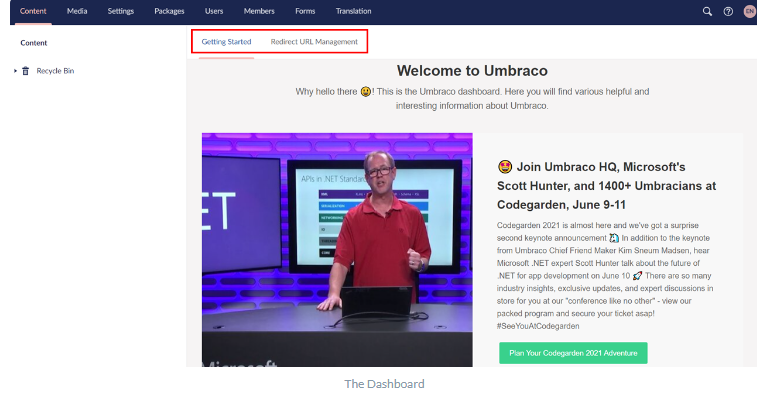Click the #SeeYouAtCodegarden hashtag text
This screenshot has height=402, width=757.
point(538,326)
